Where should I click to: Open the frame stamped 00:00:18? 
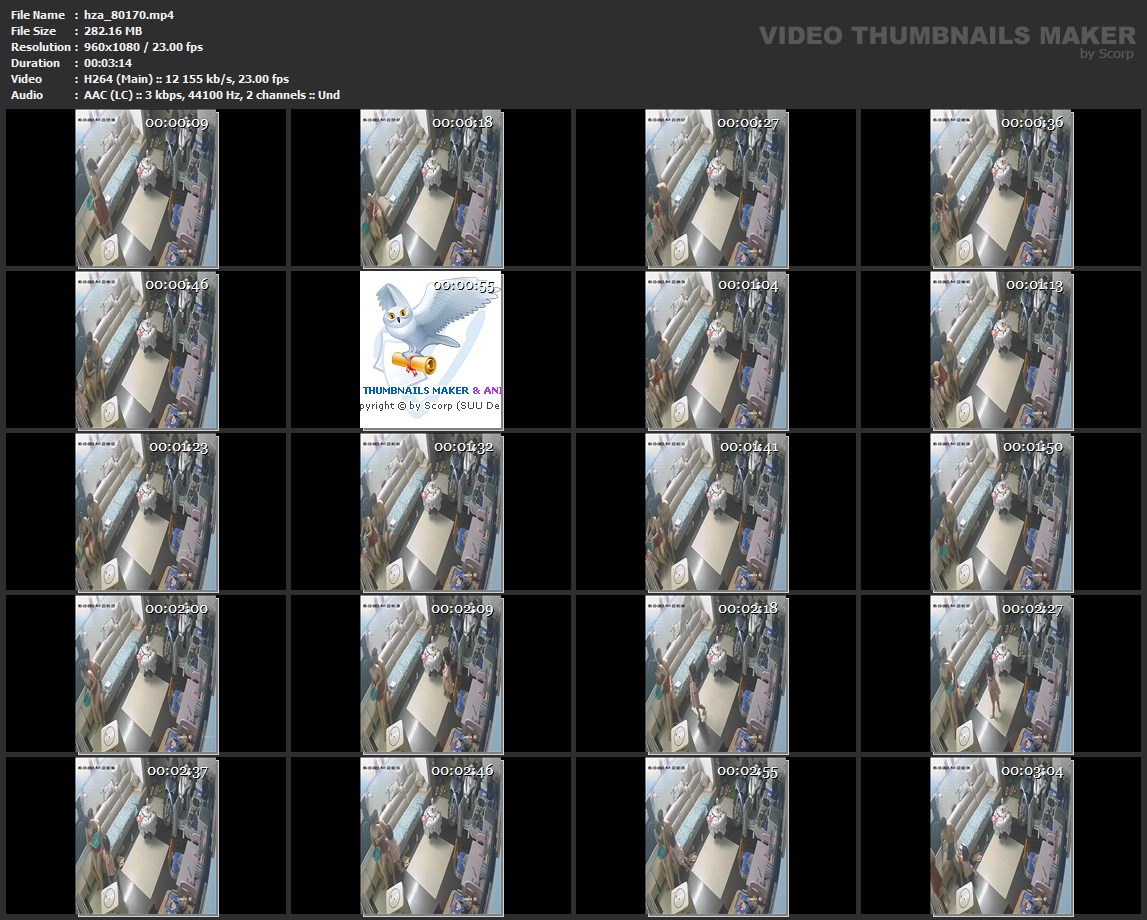(431, 188)
